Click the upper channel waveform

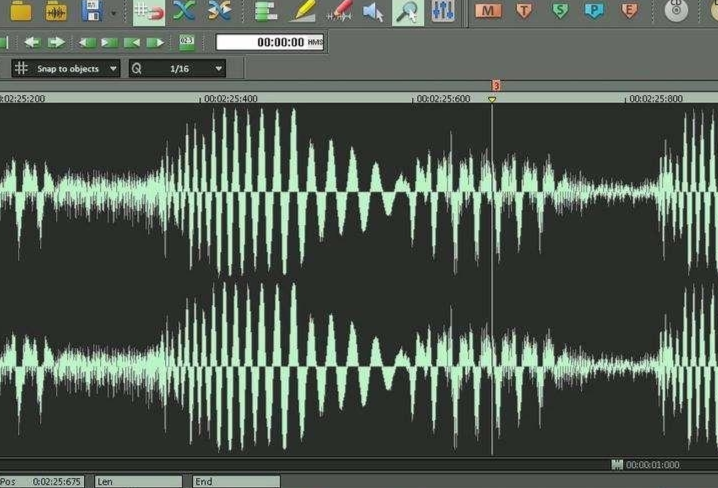[359, 191]
